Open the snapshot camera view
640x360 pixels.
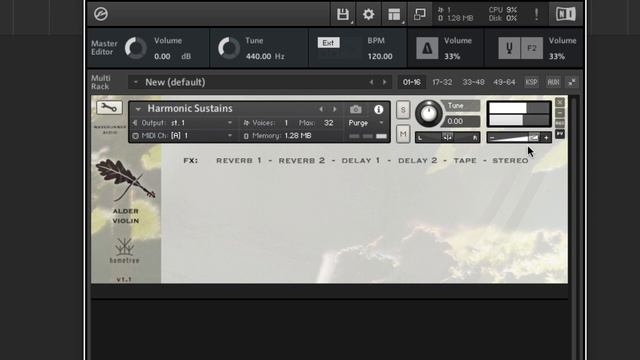pyautogui.click(x=356, y=109)
